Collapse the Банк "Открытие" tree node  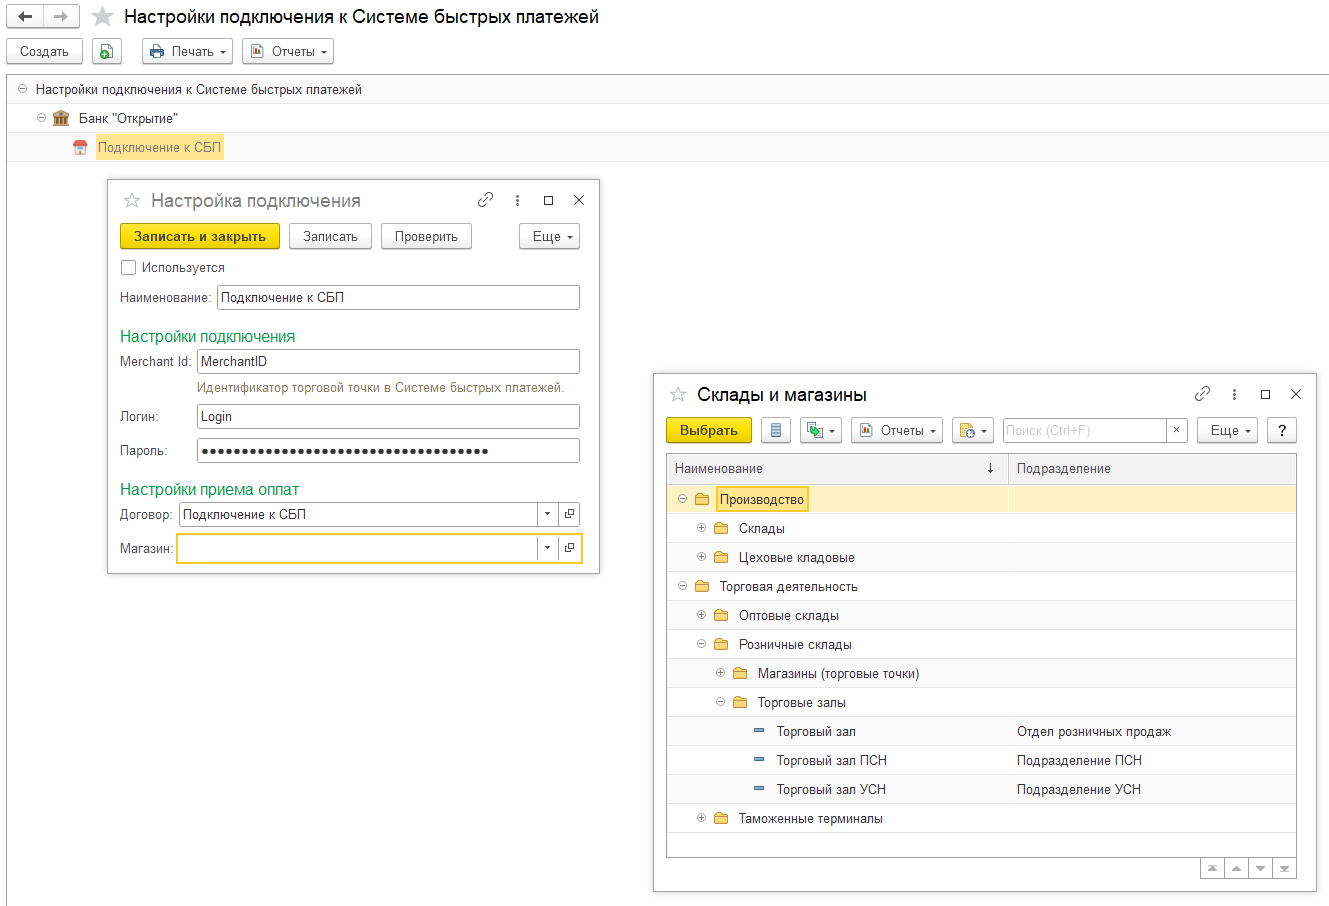(42, 118)
